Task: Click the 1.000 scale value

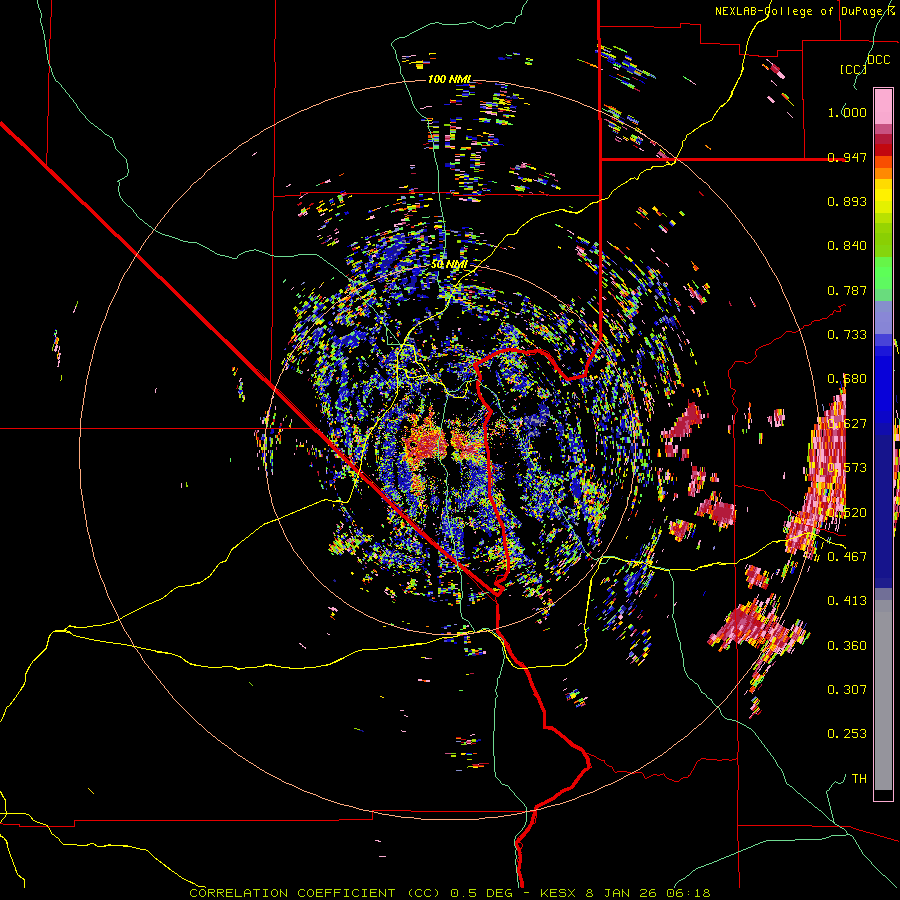Action: point(847,112)
